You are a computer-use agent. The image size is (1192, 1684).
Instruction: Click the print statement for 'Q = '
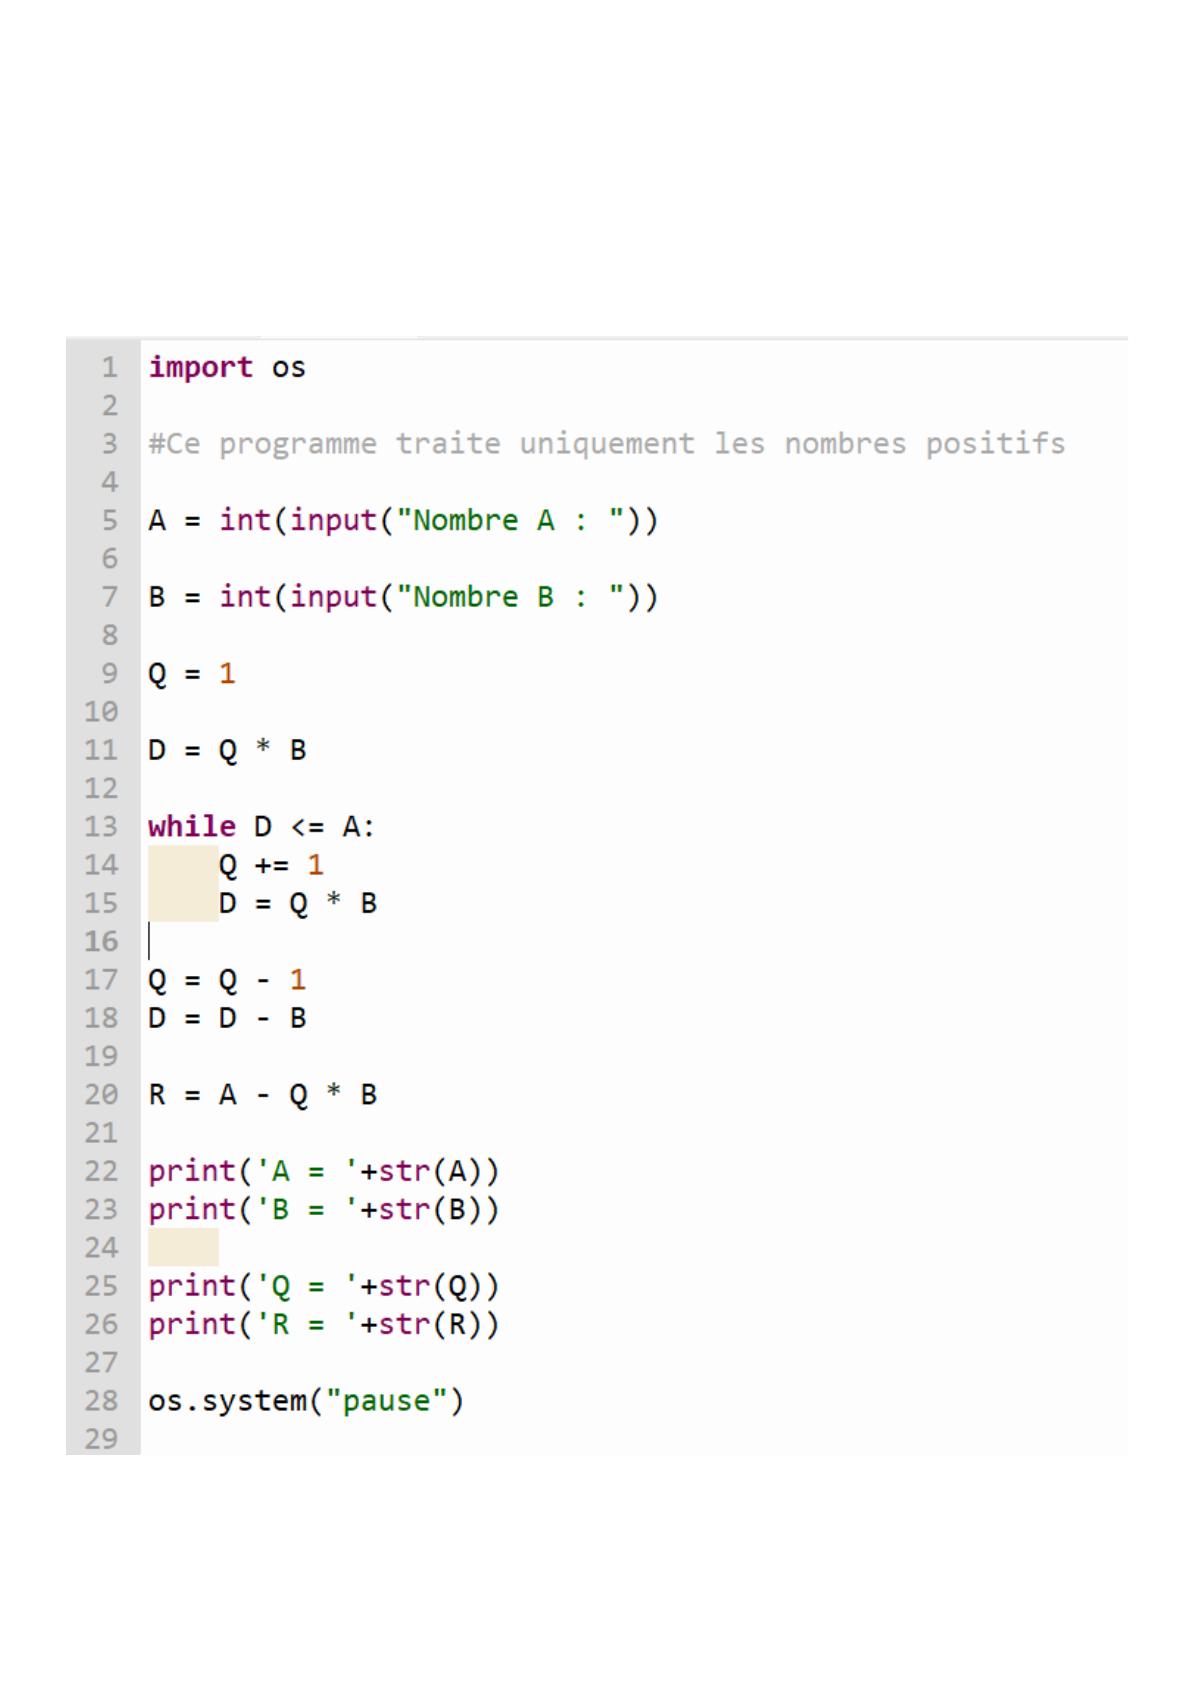tap(324, 1286)
